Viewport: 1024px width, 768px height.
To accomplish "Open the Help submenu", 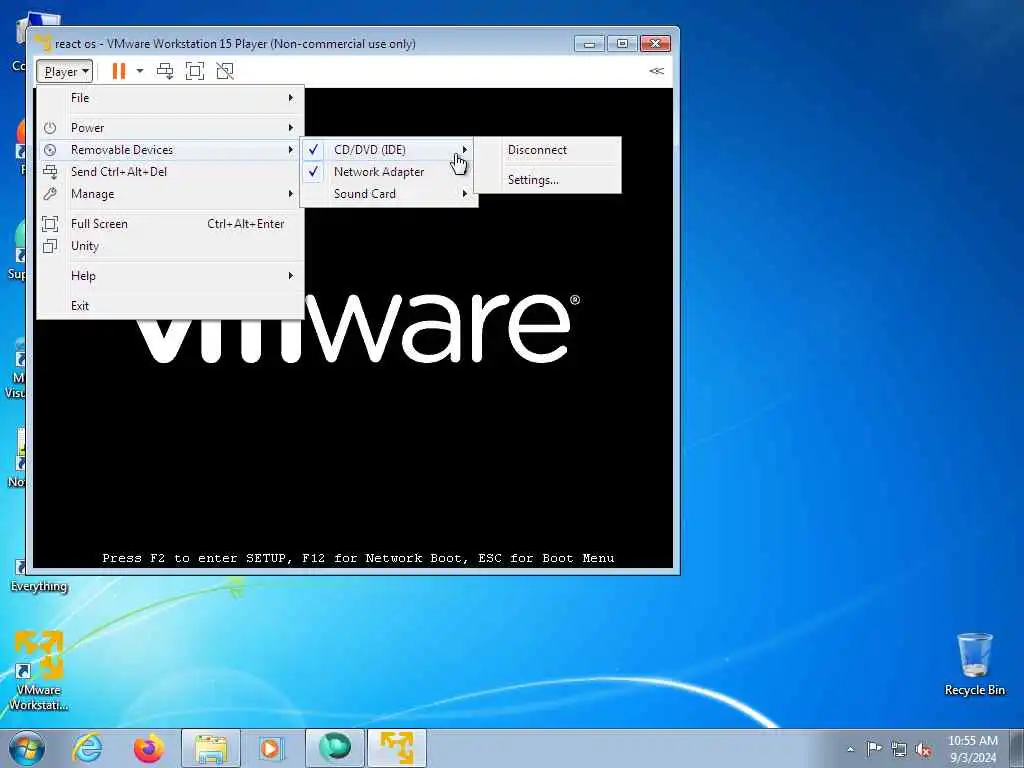I will [172, 276].
